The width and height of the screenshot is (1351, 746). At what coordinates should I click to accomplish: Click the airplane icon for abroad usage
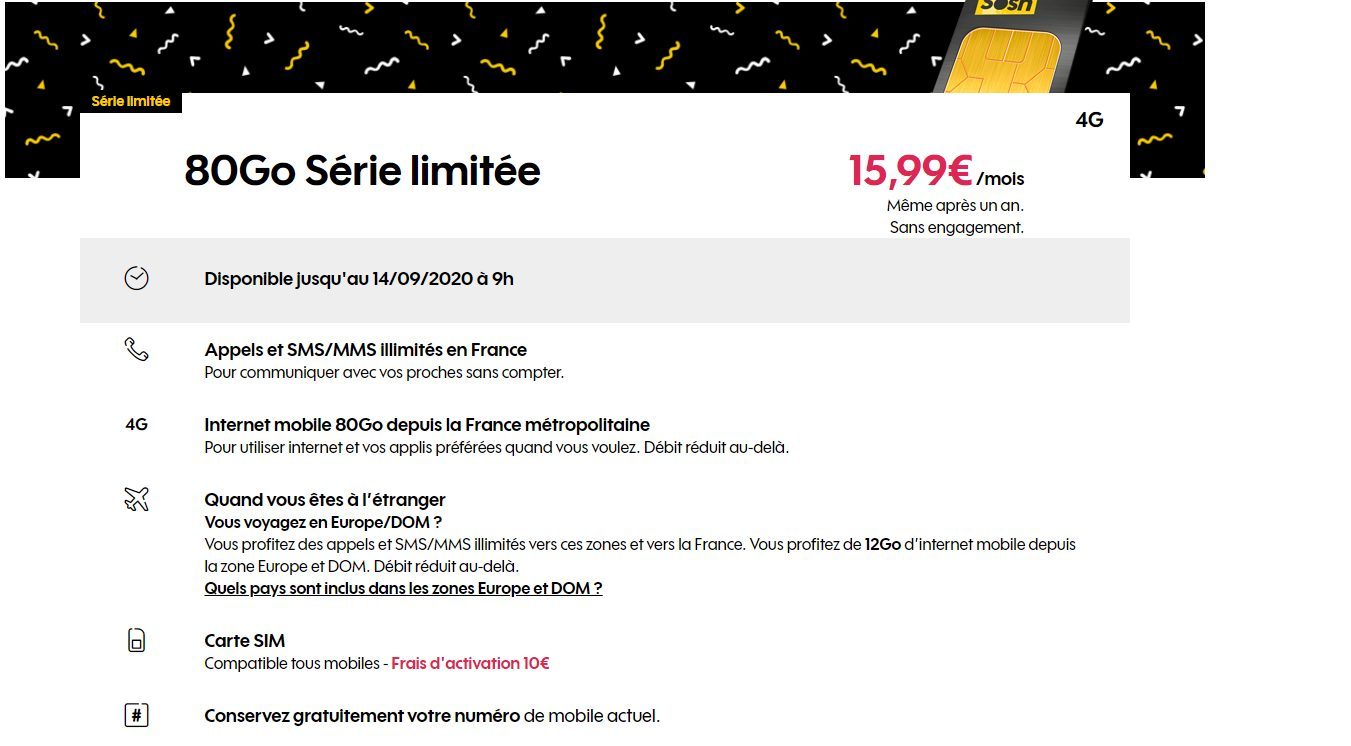click(x=136, y=499)
